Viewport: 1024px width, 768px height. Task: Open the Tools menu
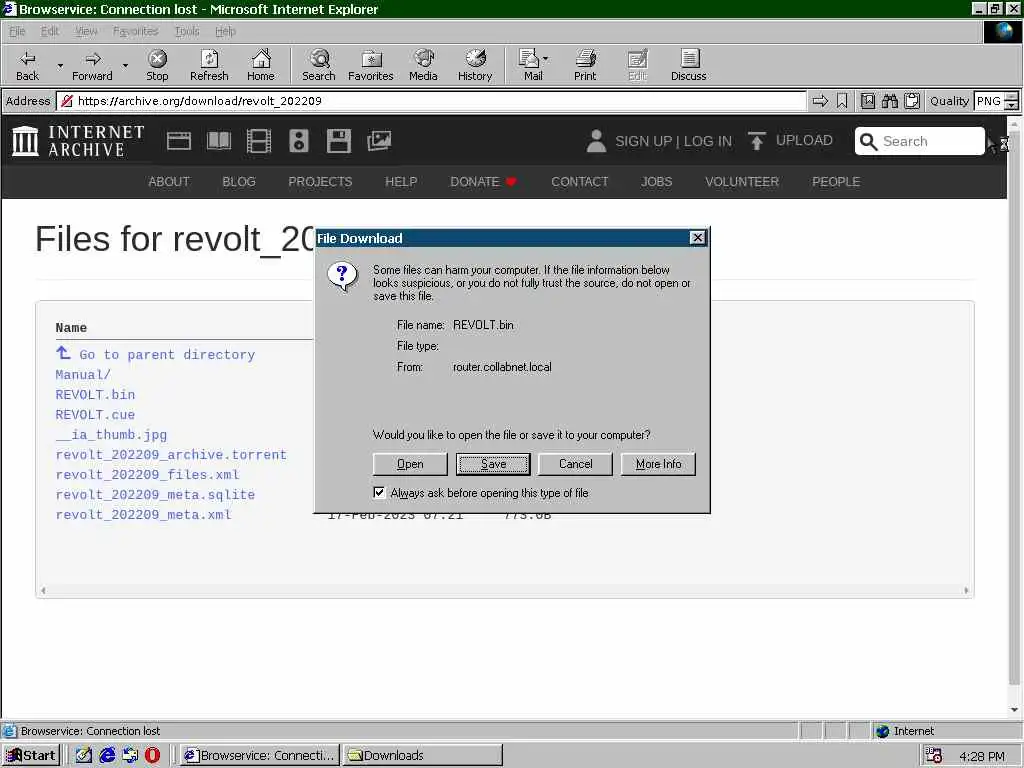click(x=187, y=31)
